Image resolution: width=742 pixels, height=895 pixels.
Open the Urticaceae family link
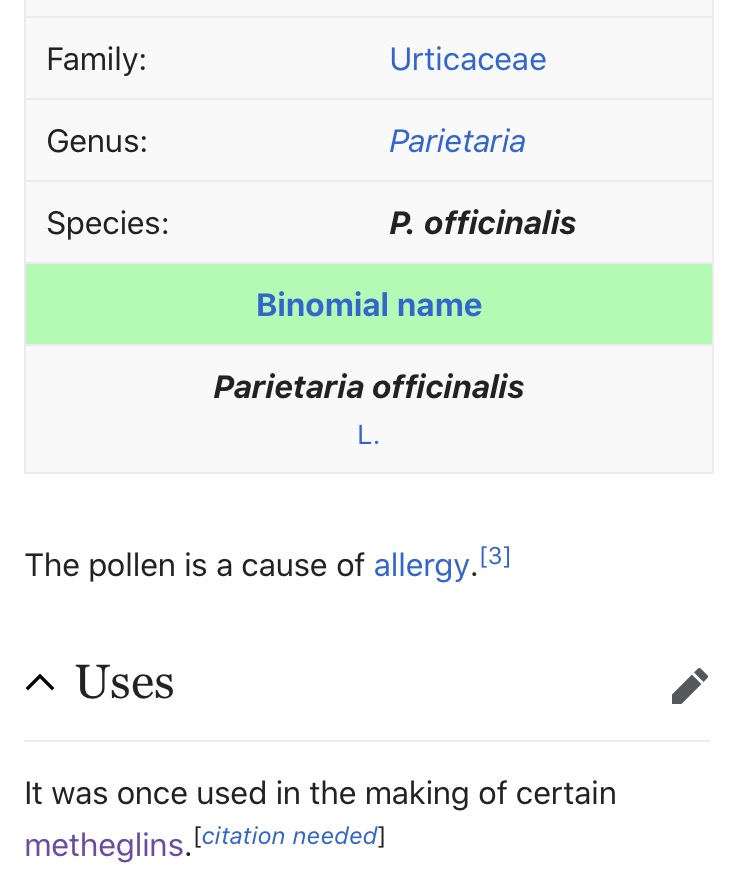[x=467, y=59]
